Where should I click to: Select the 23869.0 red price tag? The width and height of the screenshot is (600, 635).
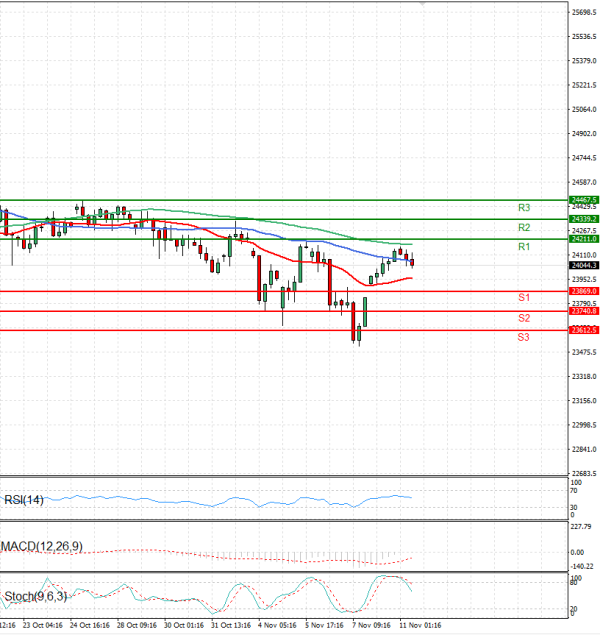click(584, 291)
